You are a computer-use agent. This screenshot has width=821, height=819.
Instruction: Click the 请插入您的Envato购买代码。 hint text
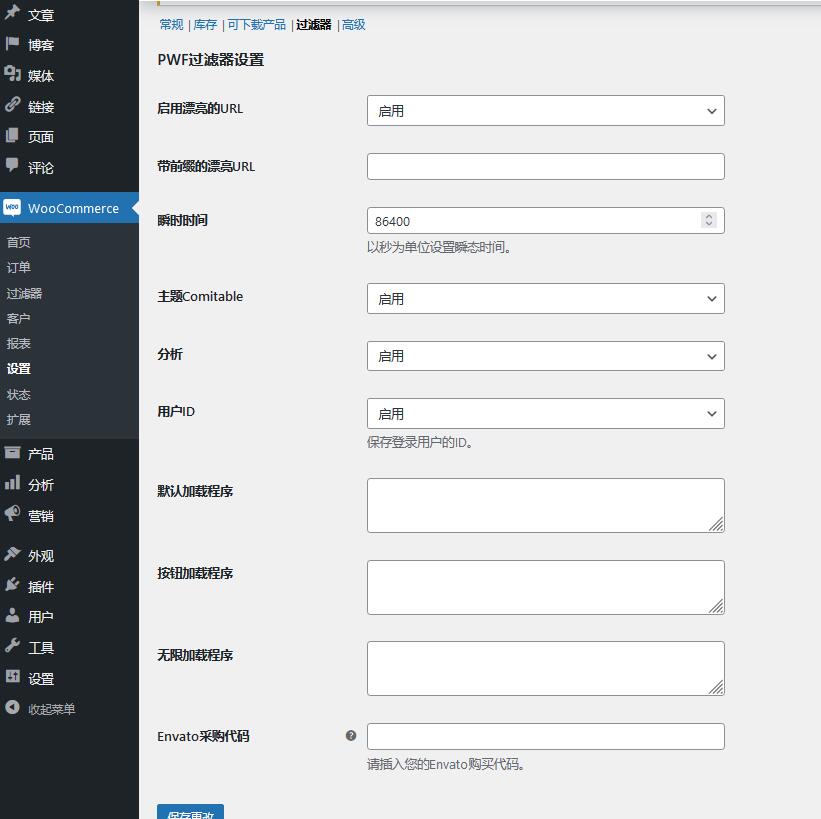446,765
